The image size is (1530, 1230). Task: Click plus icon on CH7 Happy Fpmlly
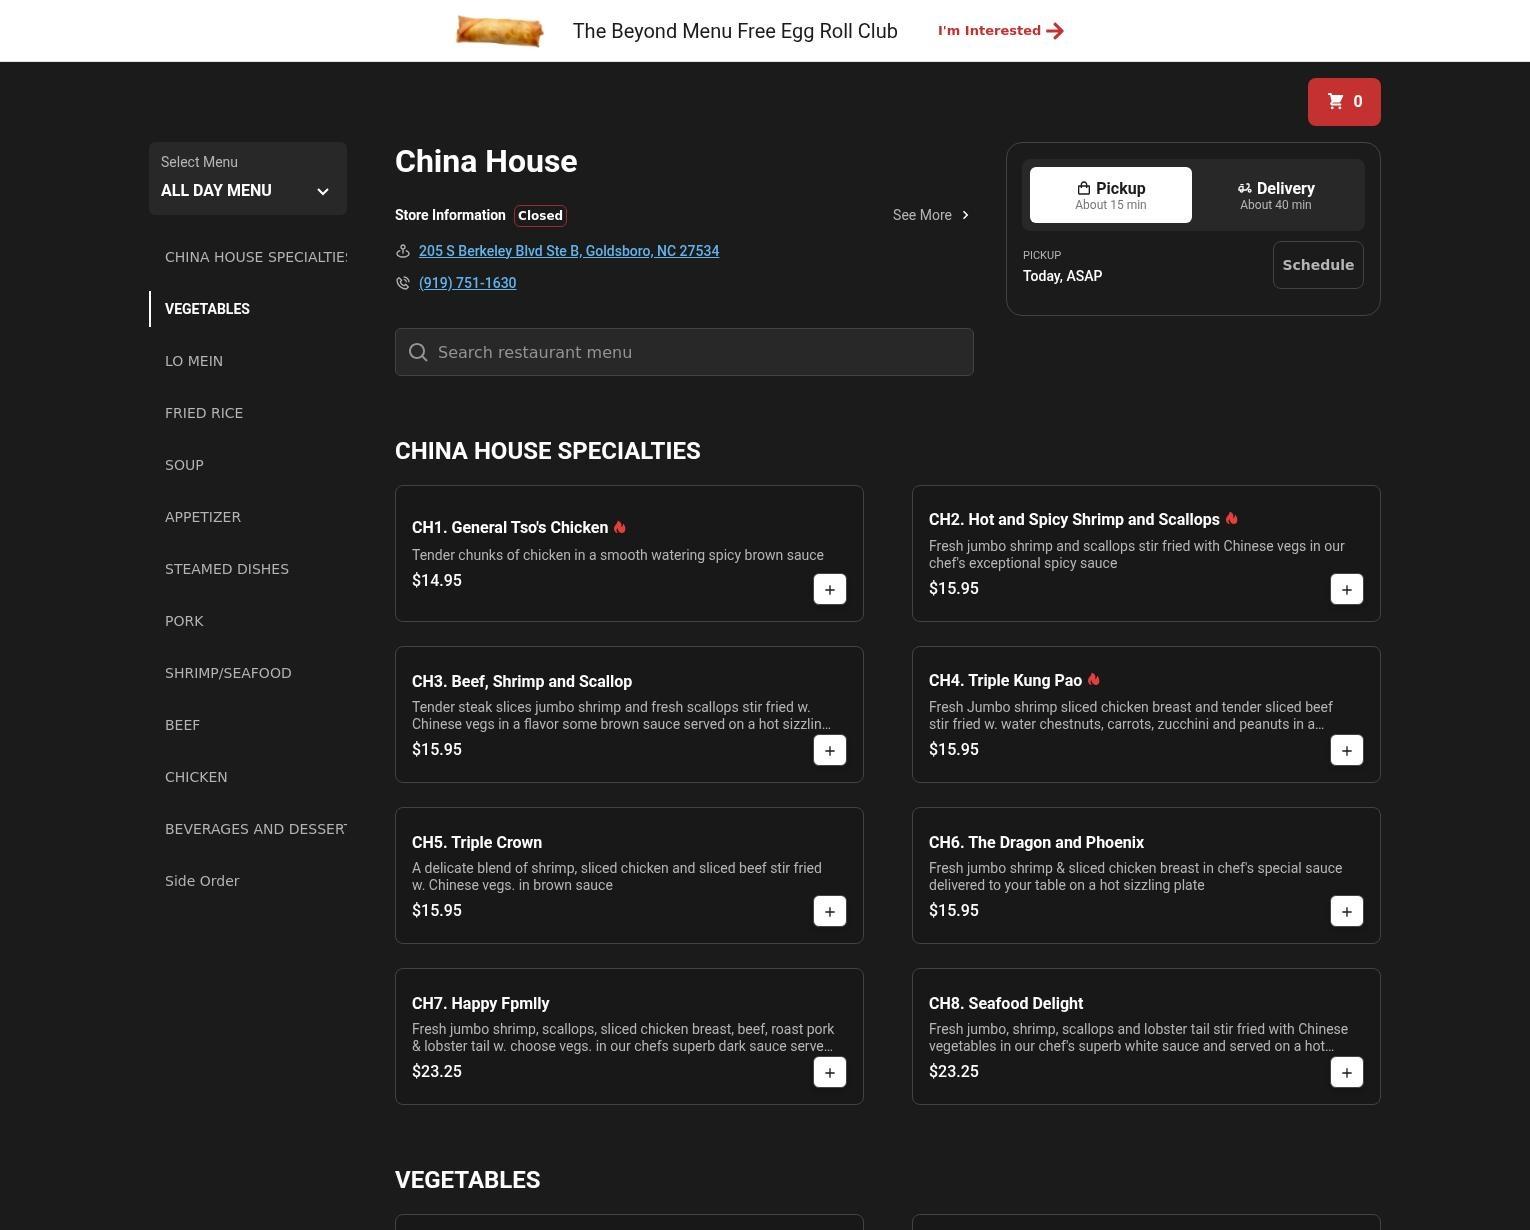click(x=829, y=1073)
